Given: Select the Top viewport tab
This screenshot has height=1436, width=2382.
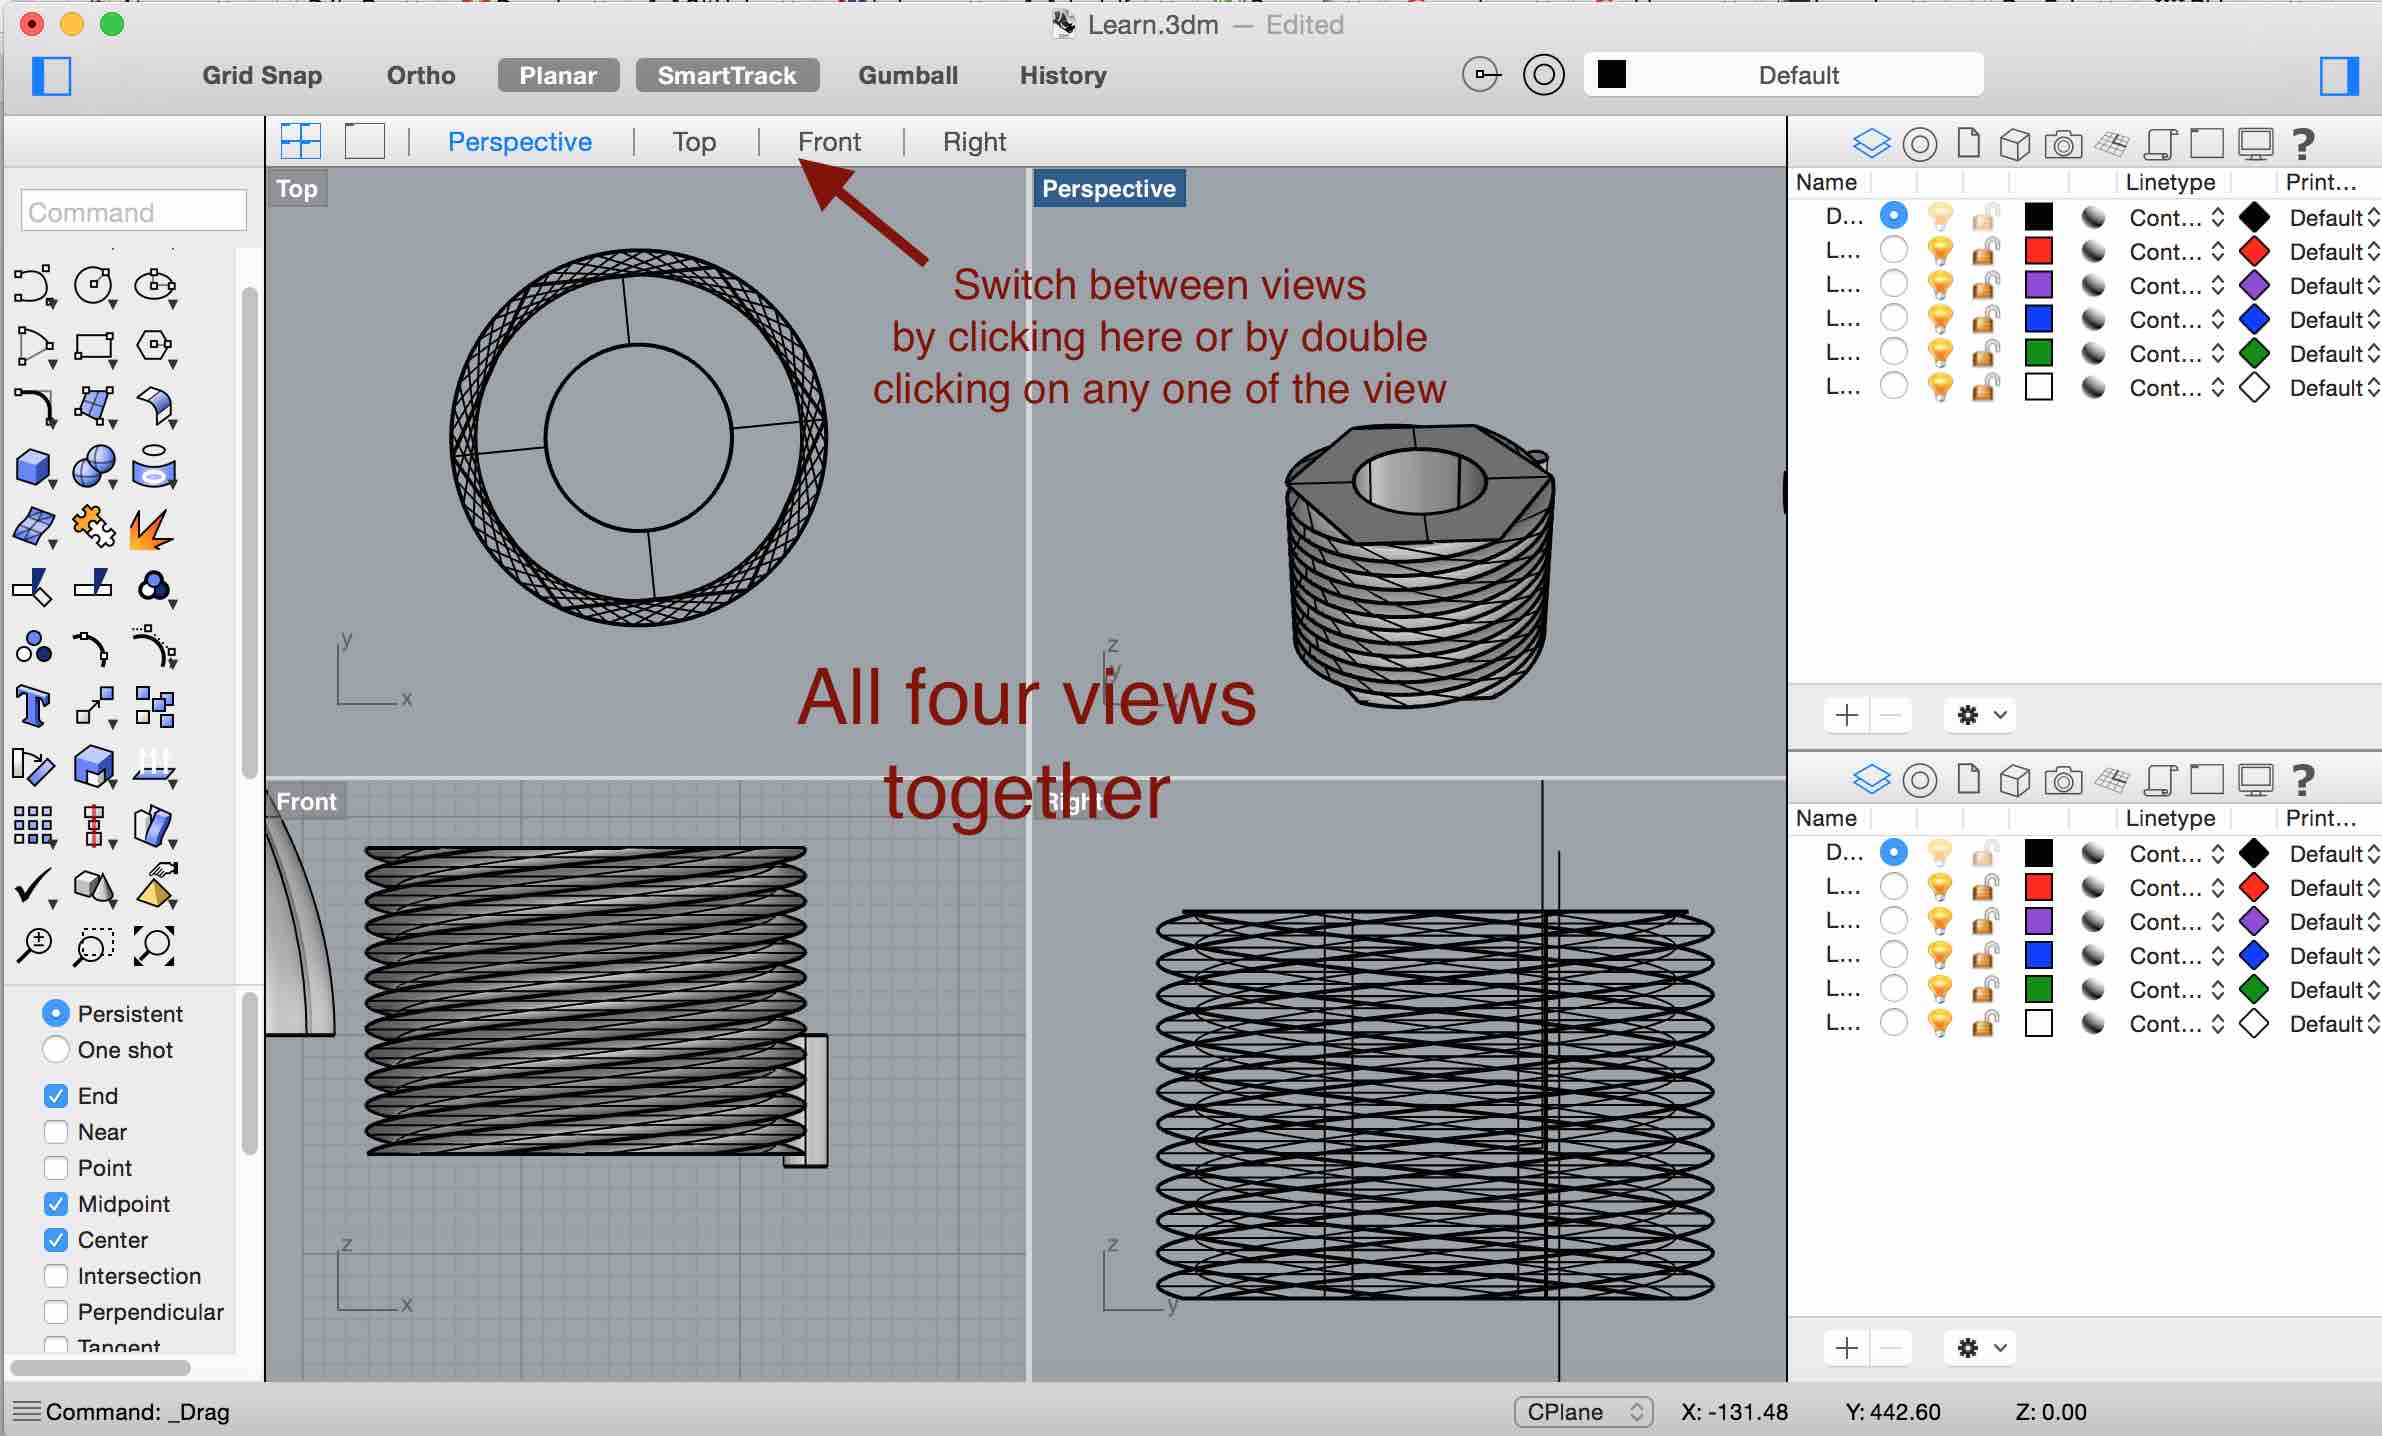Looking at the screenshot, I should click(x=692, y=141).
